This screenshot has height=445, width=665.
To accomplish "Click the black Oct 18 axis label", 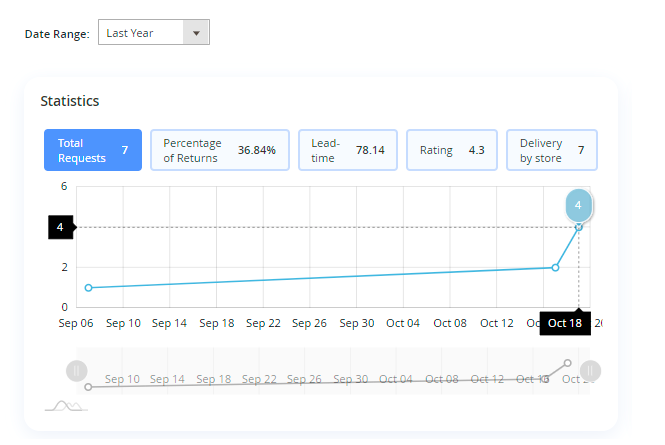I will pos(565,323).
